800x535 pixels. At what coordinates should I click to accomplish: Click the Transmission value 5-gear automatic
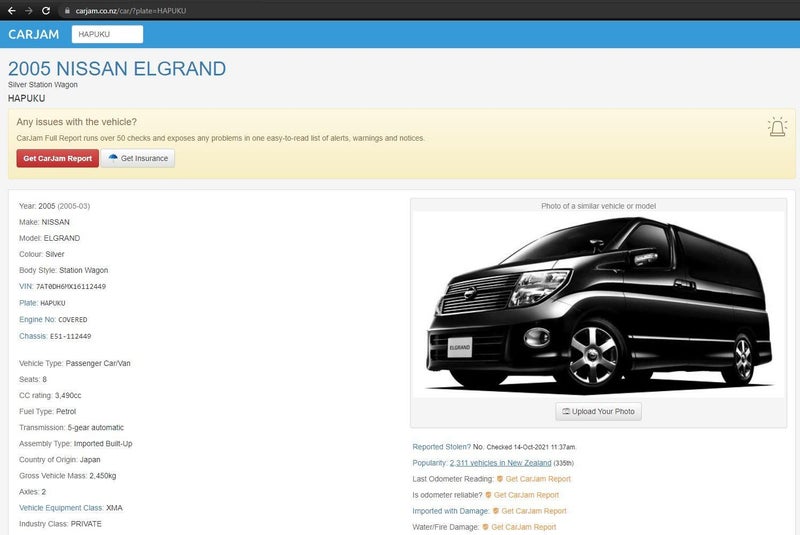[x=96, y=427]
